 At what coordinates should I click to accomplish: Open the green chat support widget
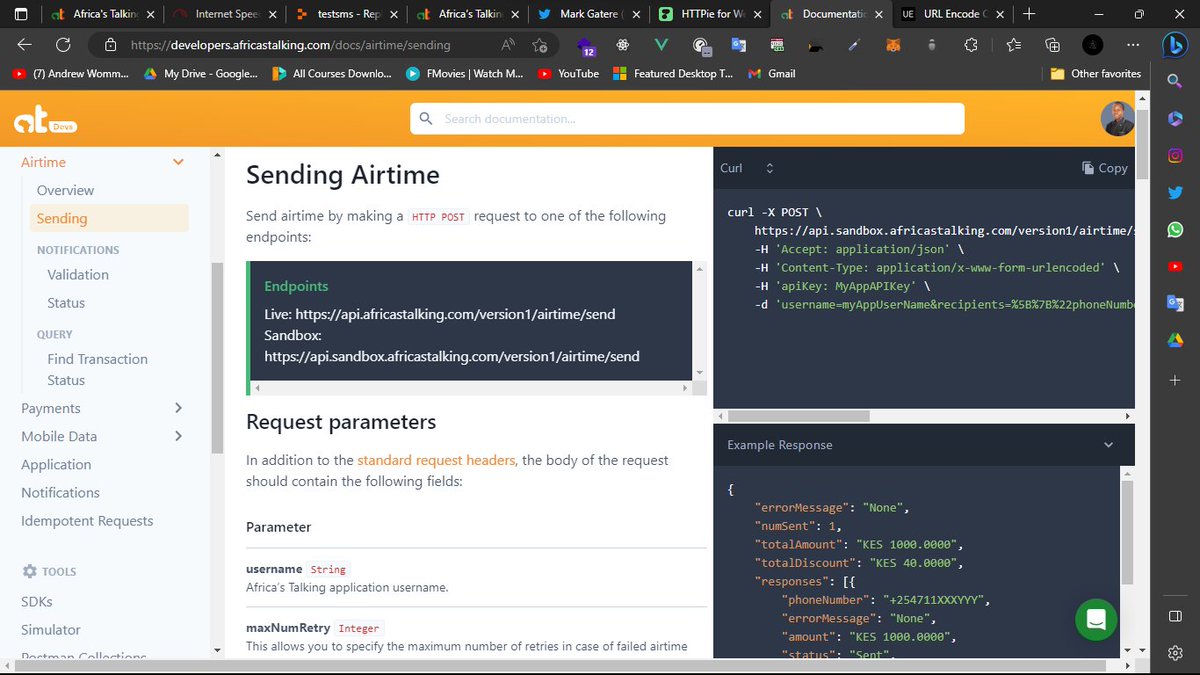pos(1096,619)
